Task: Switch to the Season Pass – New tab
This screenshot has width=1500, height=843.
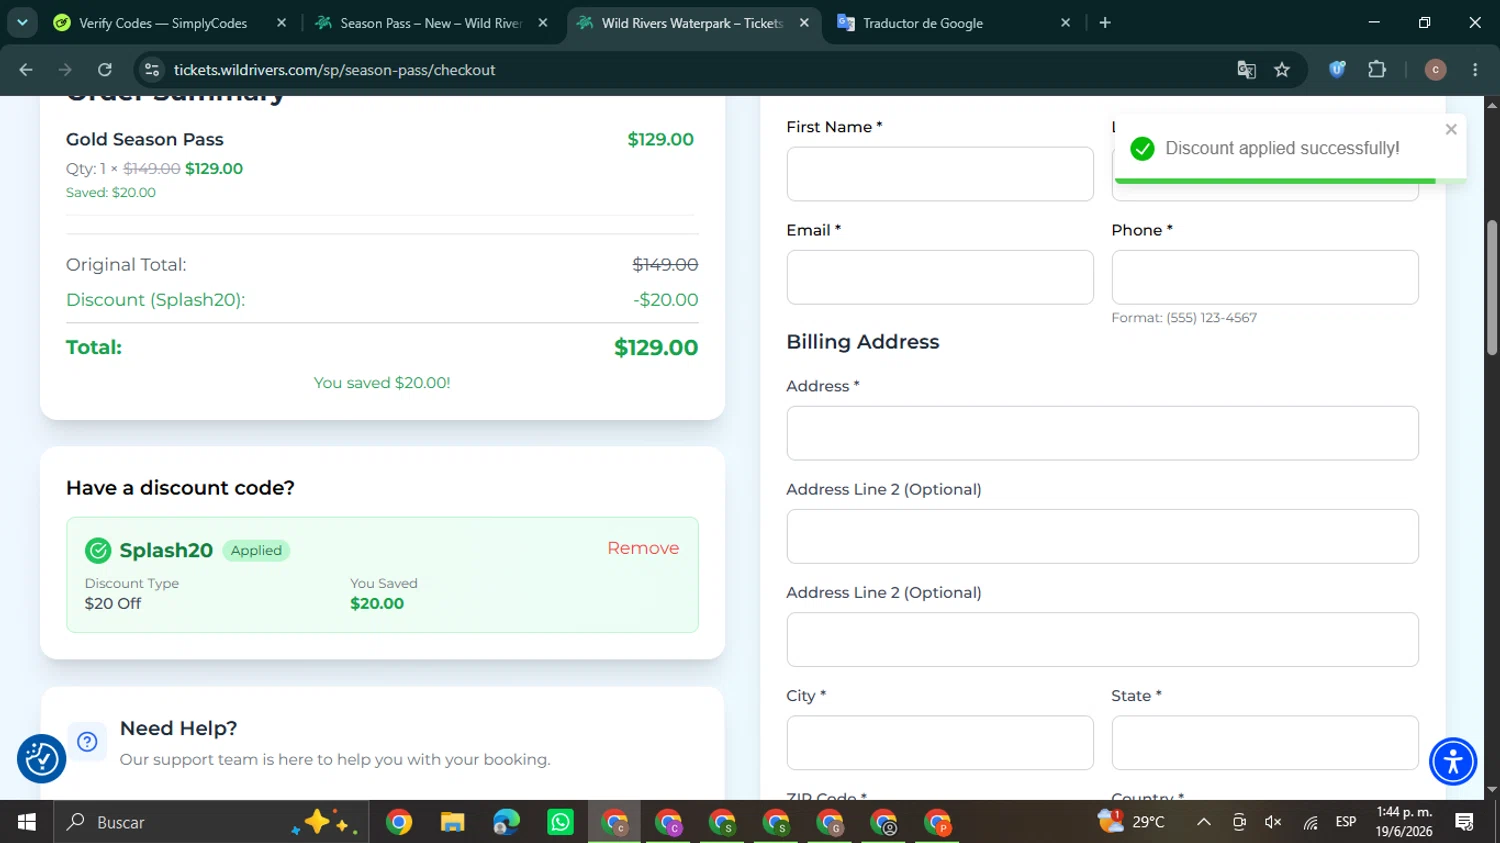Action: (431, 23)
